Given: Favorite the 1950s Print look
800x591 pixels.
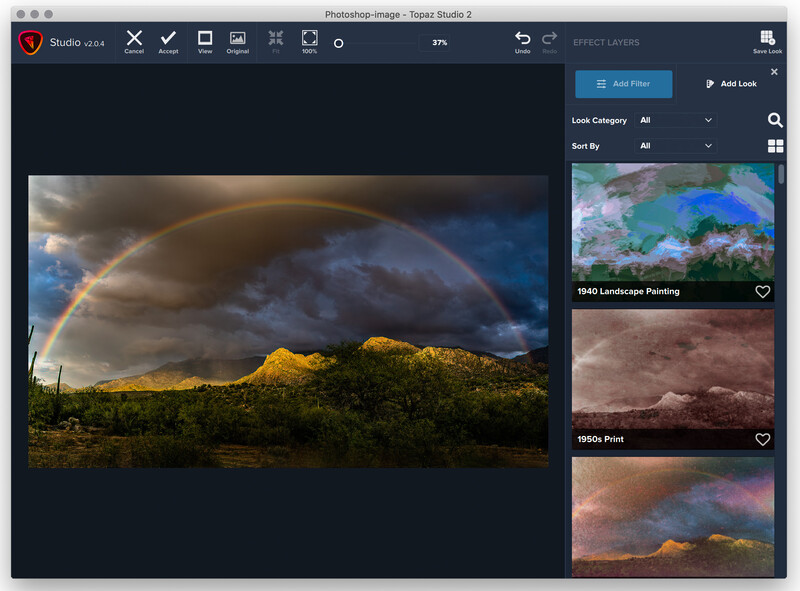Looking at the screenshot, I should (x=762, y=439).
